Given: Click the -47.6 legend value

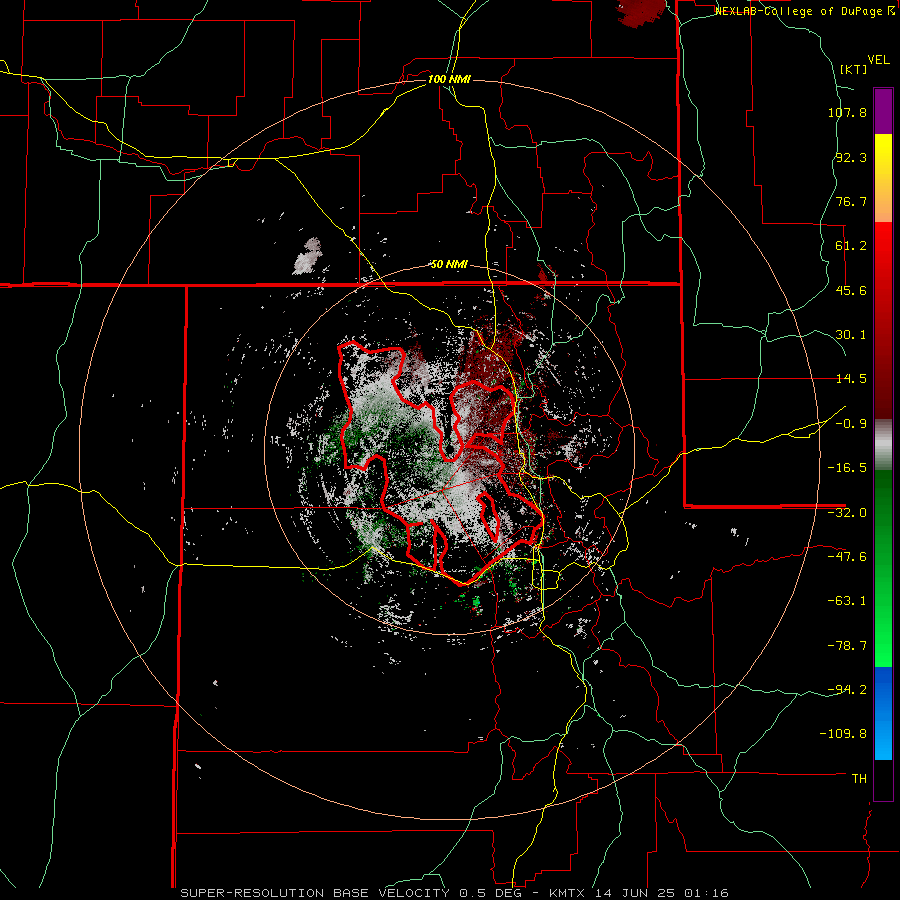Looking at the screenshot, I should (x=847, y=557).
